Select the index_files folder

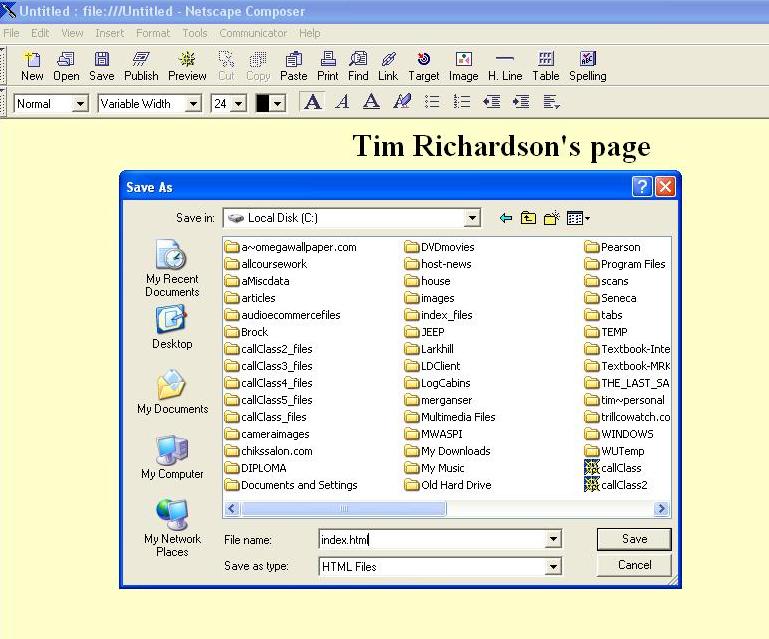[439, 315]
